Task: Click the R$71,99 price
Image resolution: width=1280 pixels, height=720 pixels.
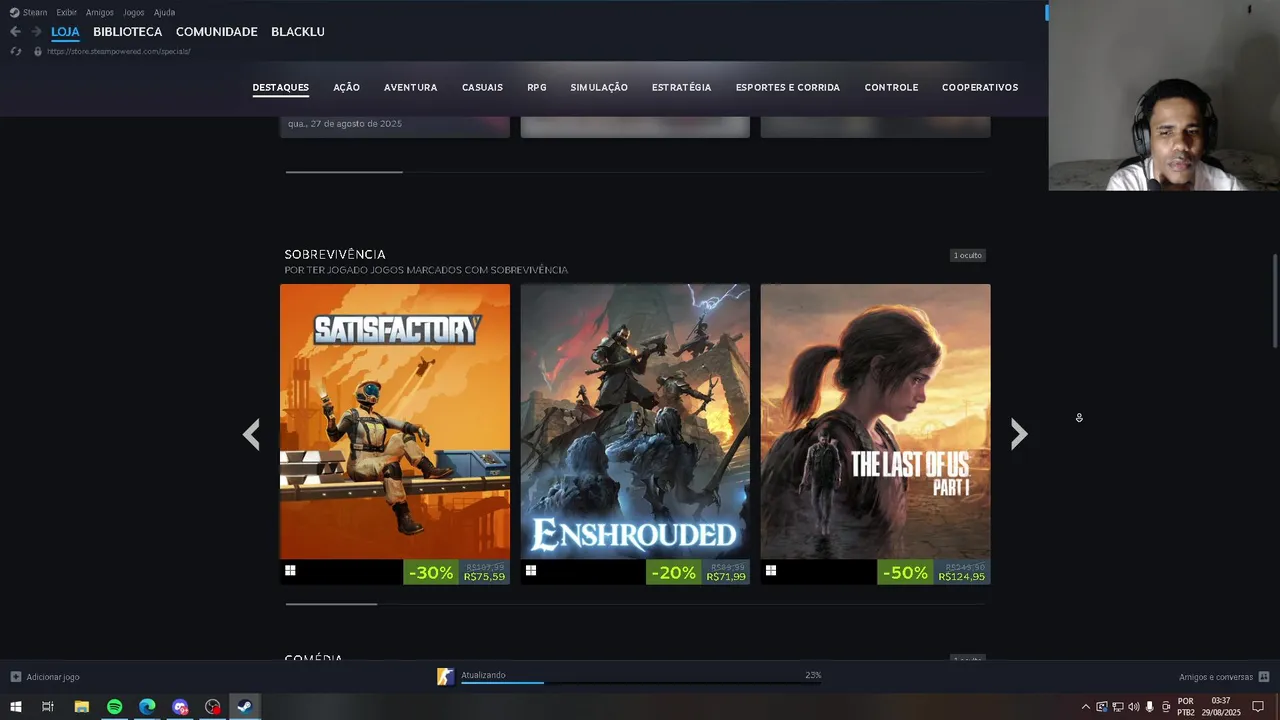Action: 726,577
